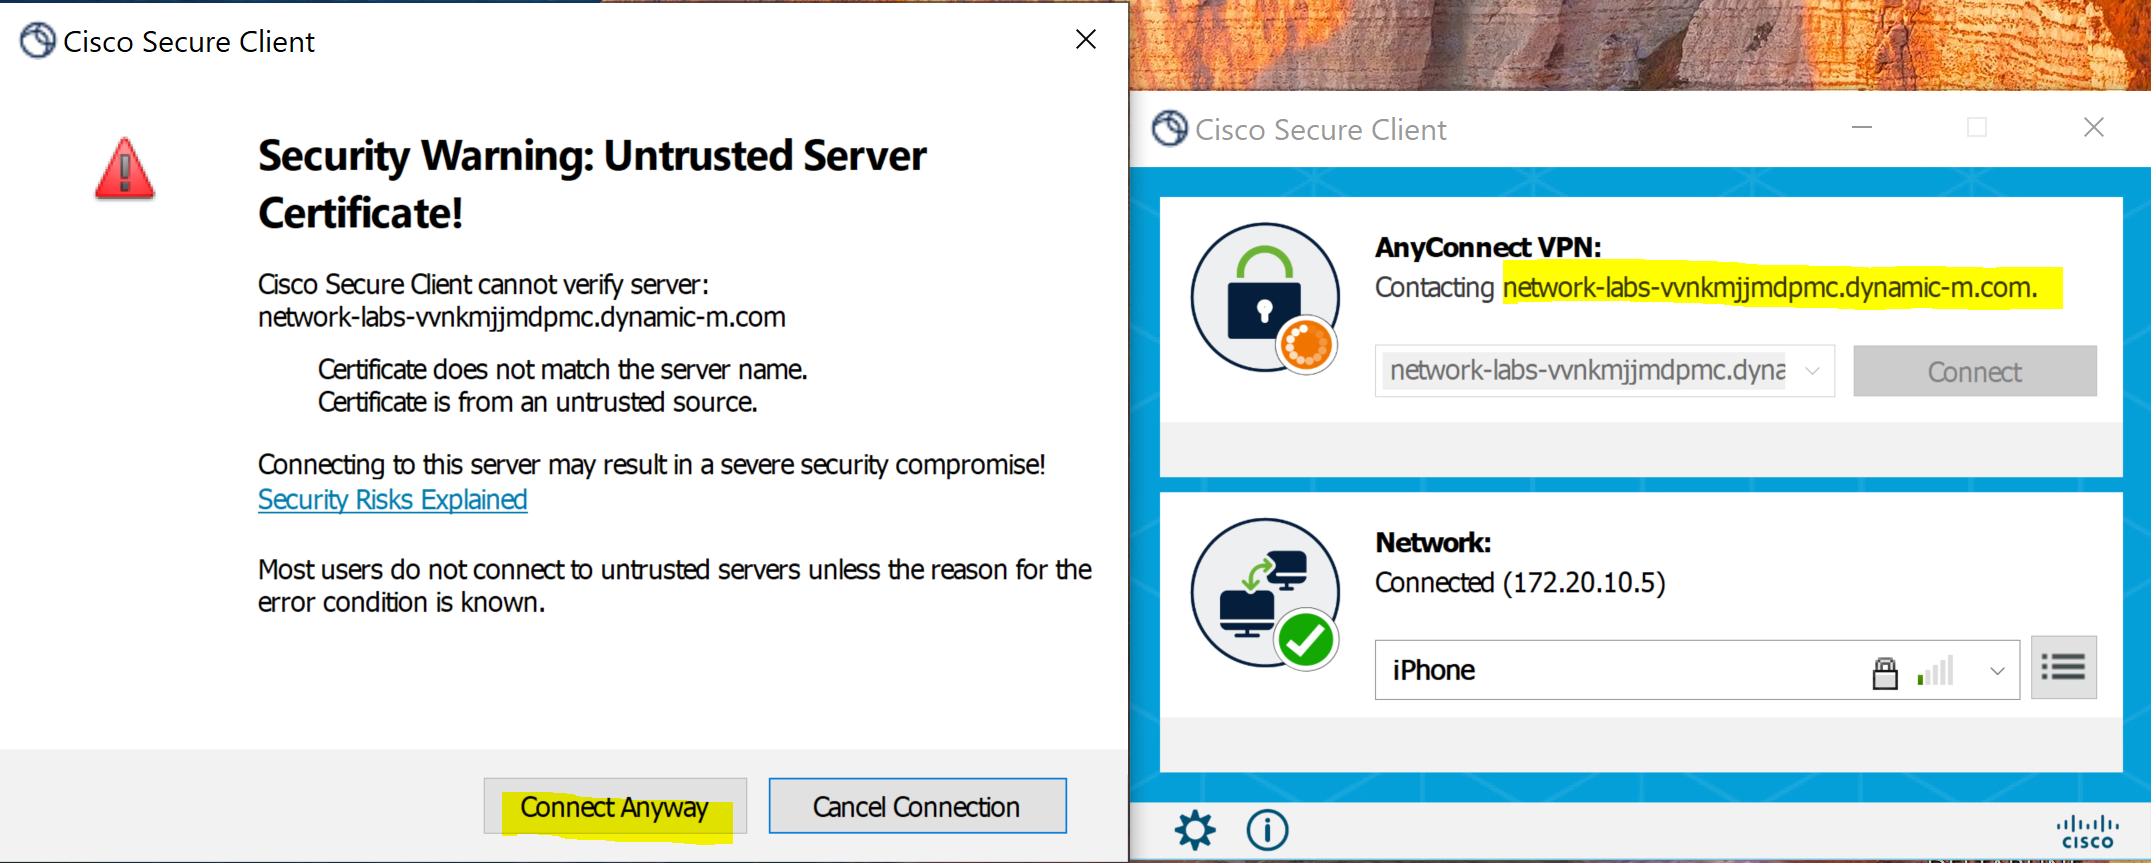Open settings with the gear icon
This screenshot has width=2151, height=863.
coord(1194,830)
